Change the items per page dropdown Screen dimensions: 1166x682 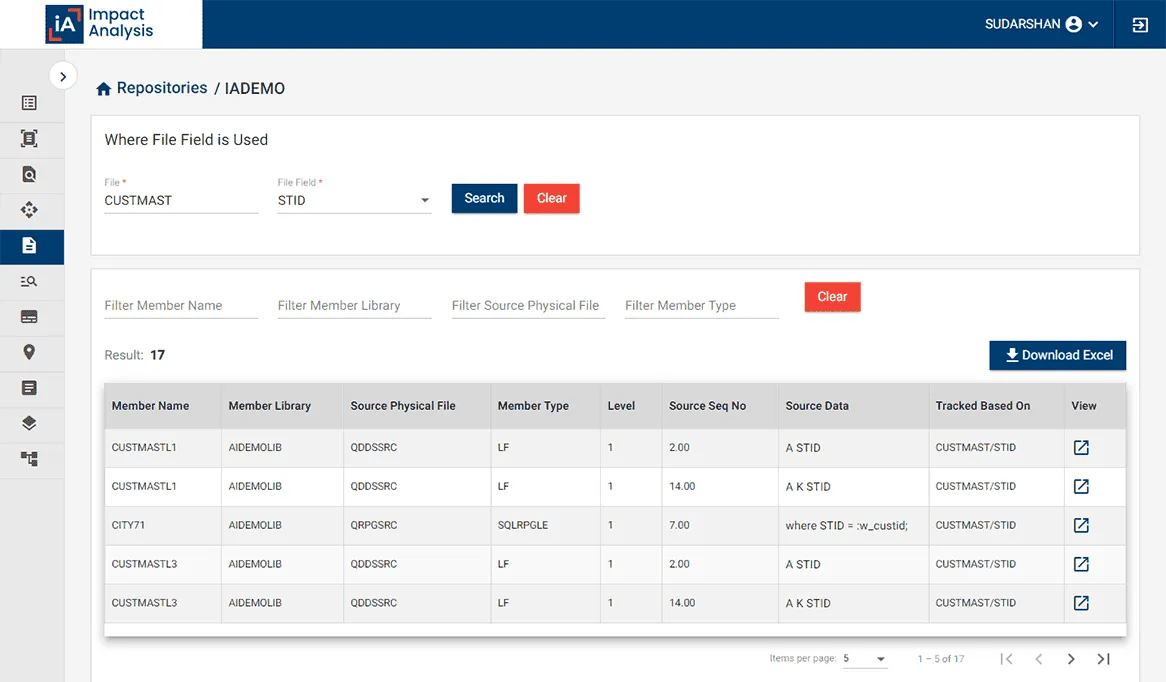865,659
